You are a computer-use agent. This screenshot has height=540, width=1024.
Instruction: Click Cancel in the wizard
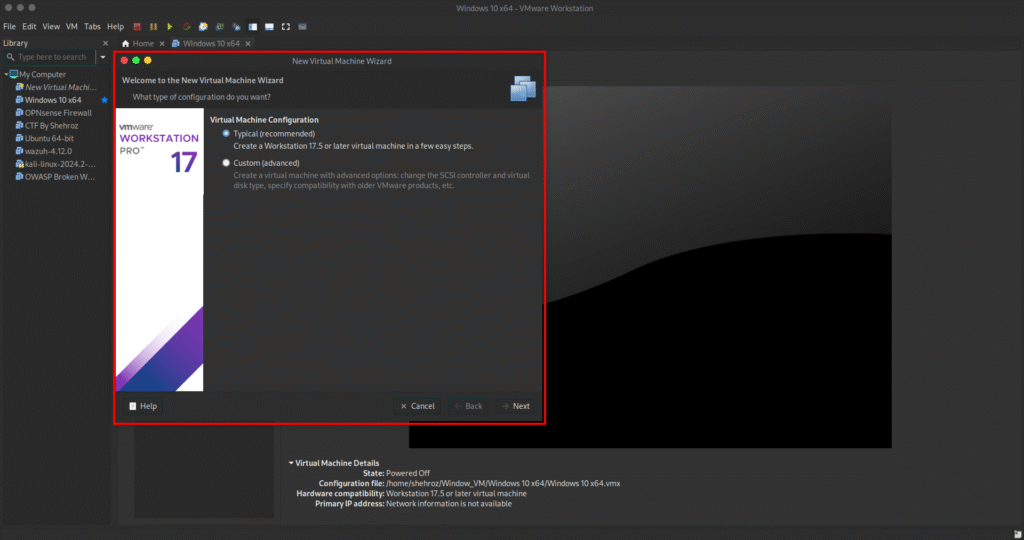(417, 406)
